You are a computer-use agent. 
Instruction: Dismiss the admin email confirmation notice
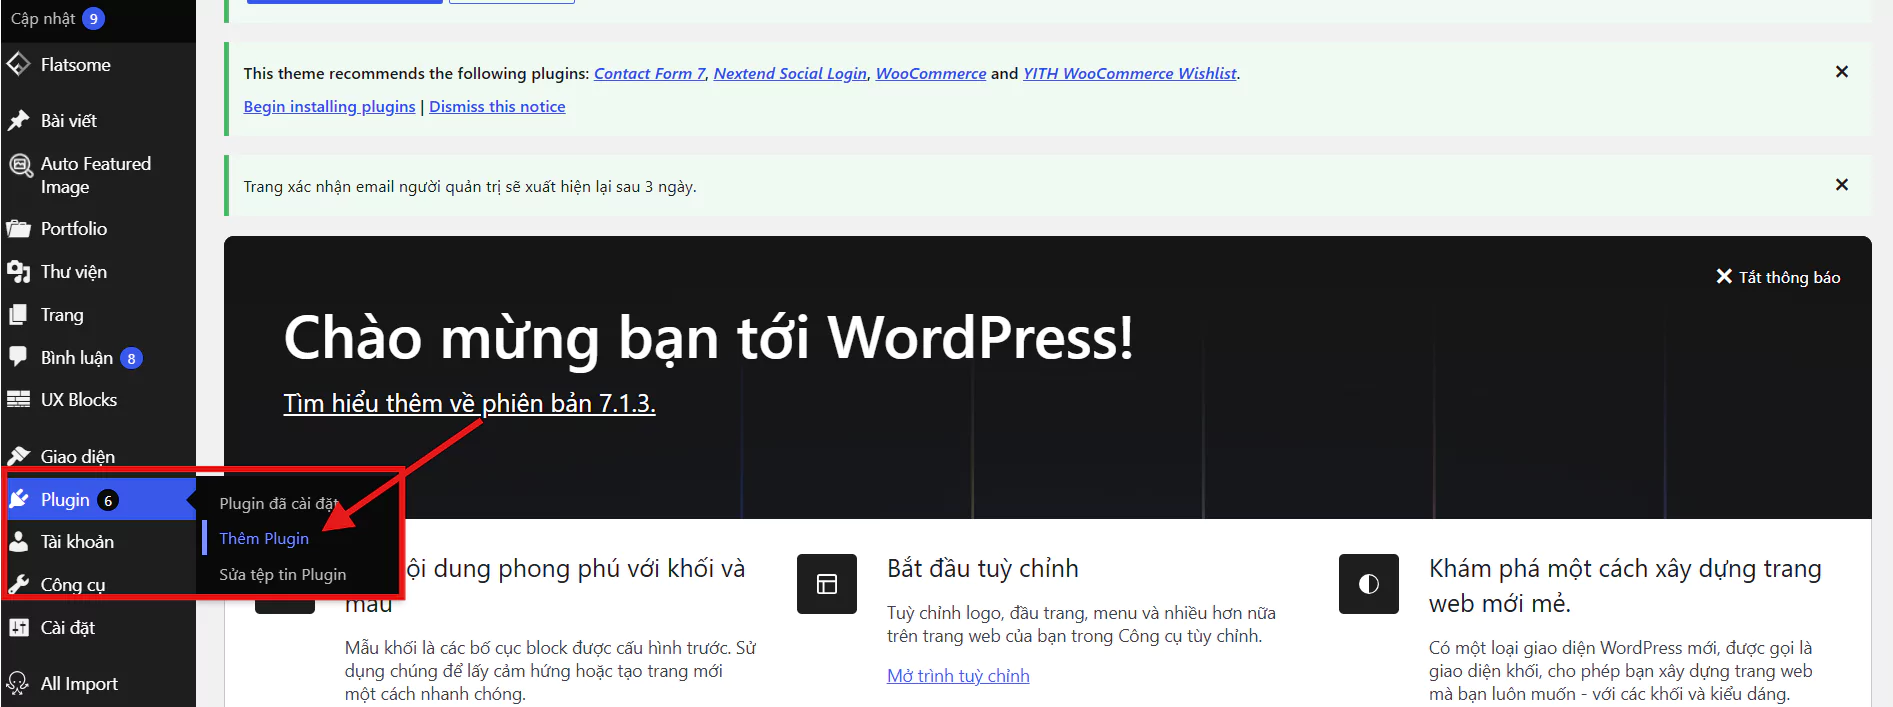[x=1842, y=185]
